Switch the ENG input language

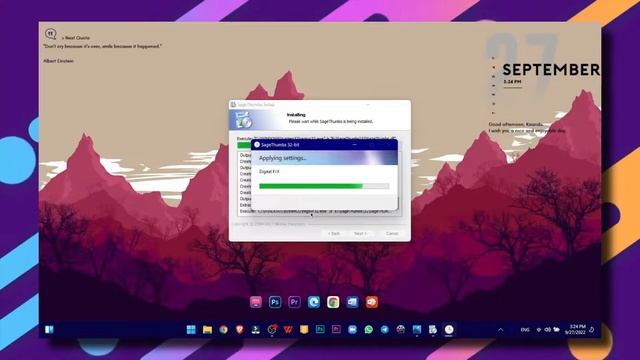coord(525,330)
